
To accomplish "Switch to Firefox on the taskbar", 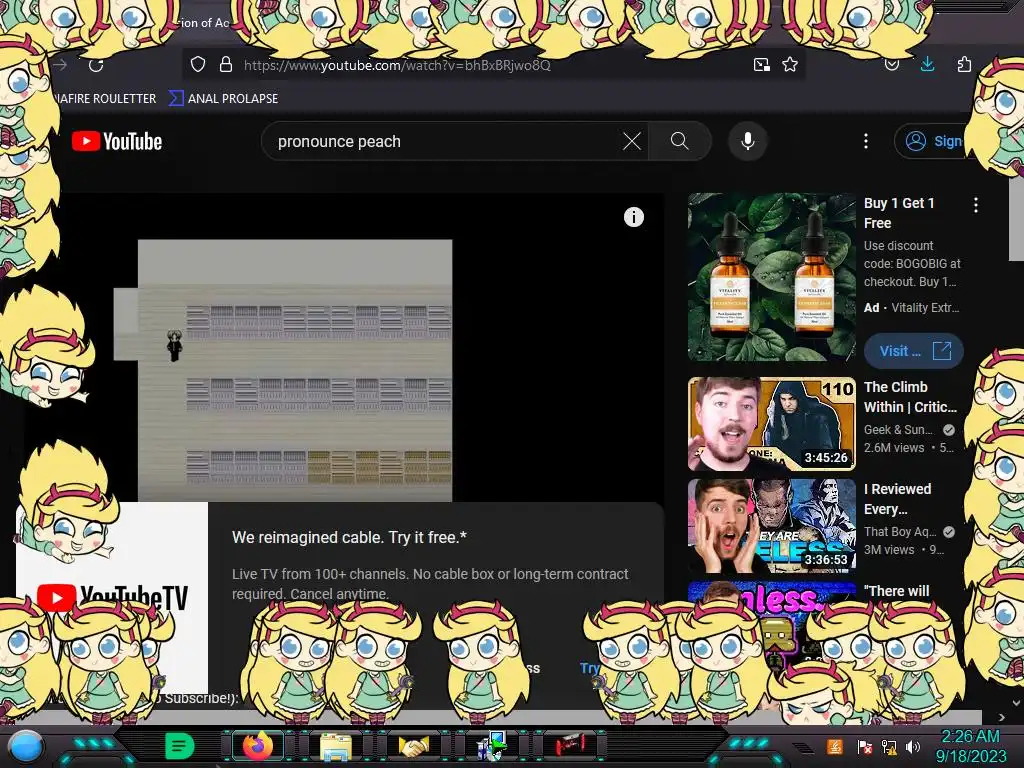I will 258,746.
